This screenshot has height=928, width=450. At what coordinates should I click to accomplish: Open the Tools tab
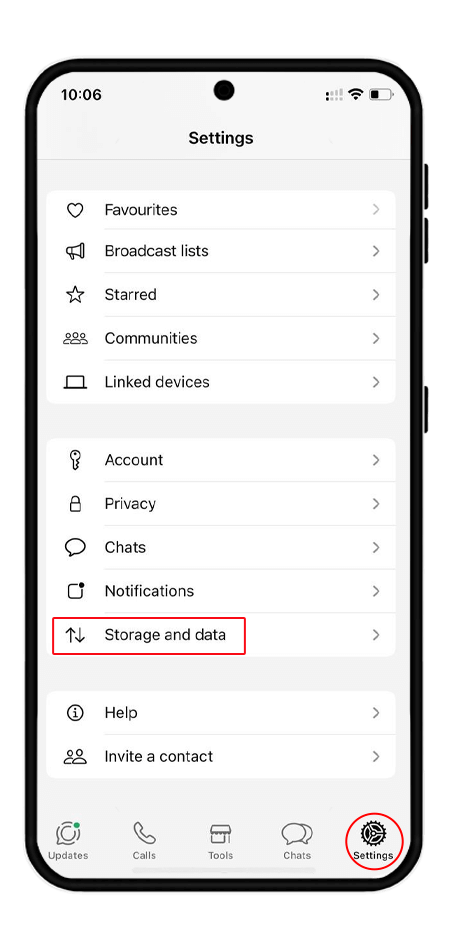click(x=220, y=840)
